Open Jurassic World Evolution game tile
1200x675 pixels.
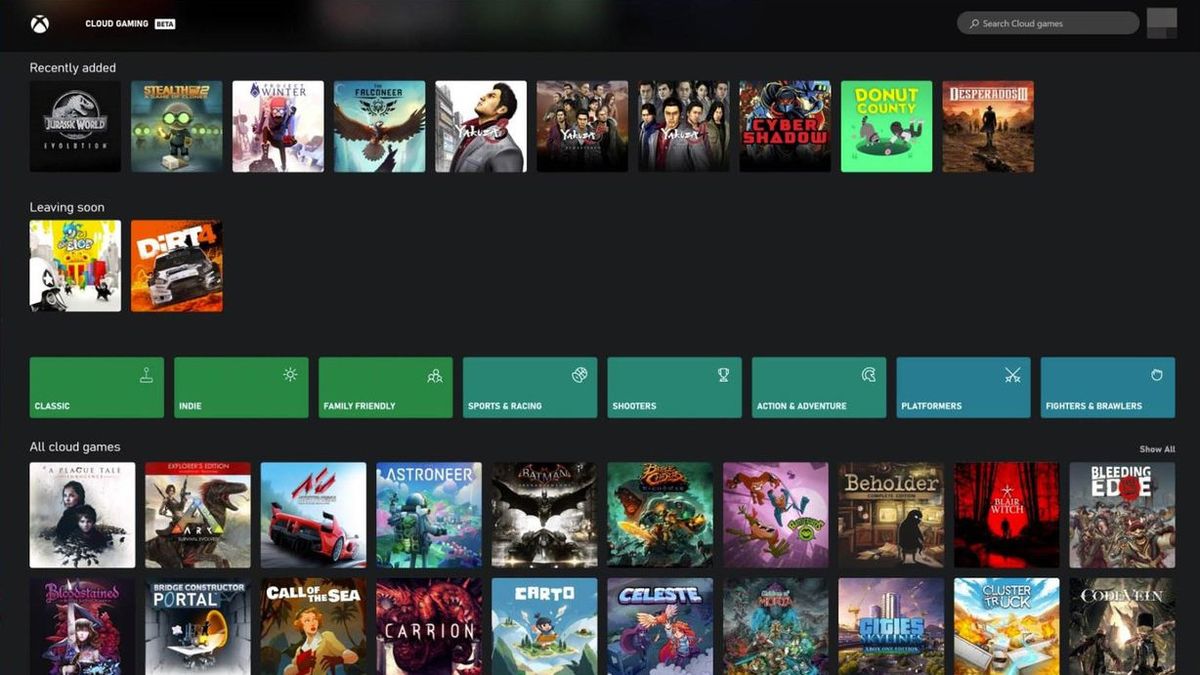tap(75, 127)
